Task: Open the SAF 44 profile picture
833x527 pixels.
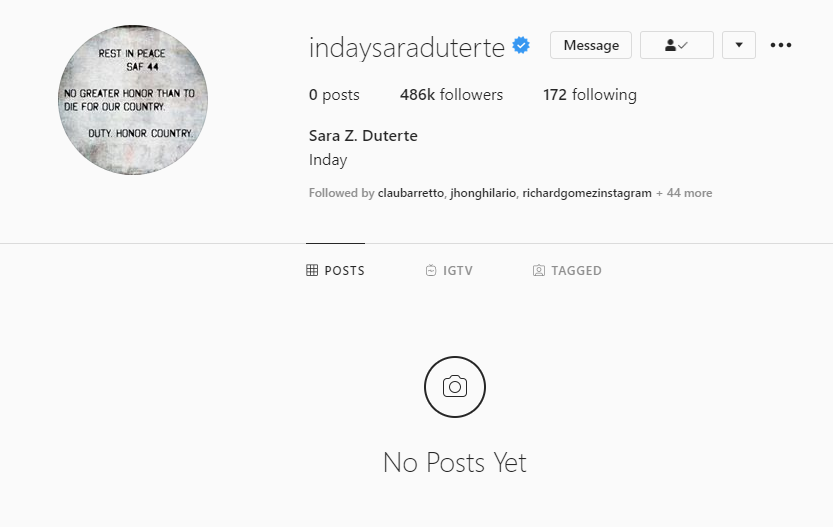Action: tap(133, 100)
